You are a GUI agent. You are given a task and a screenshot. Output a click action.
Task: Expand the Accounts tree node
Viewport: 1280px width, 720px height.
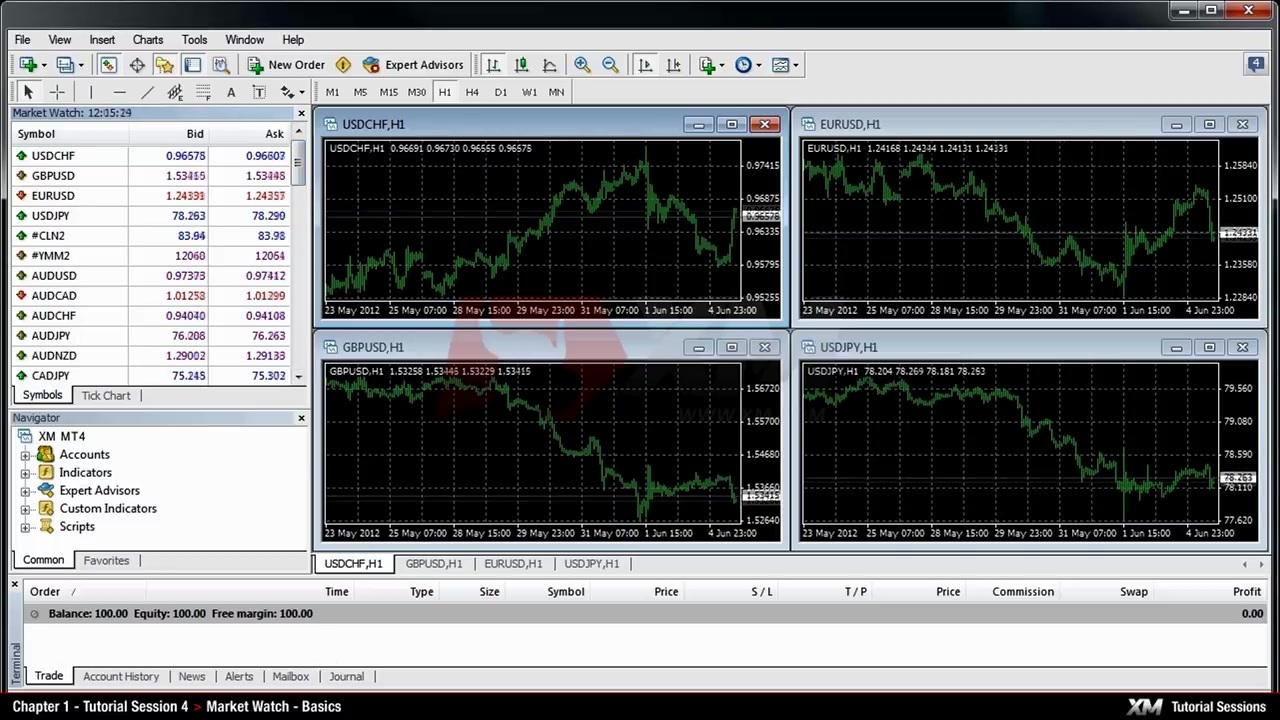(25, 455)
